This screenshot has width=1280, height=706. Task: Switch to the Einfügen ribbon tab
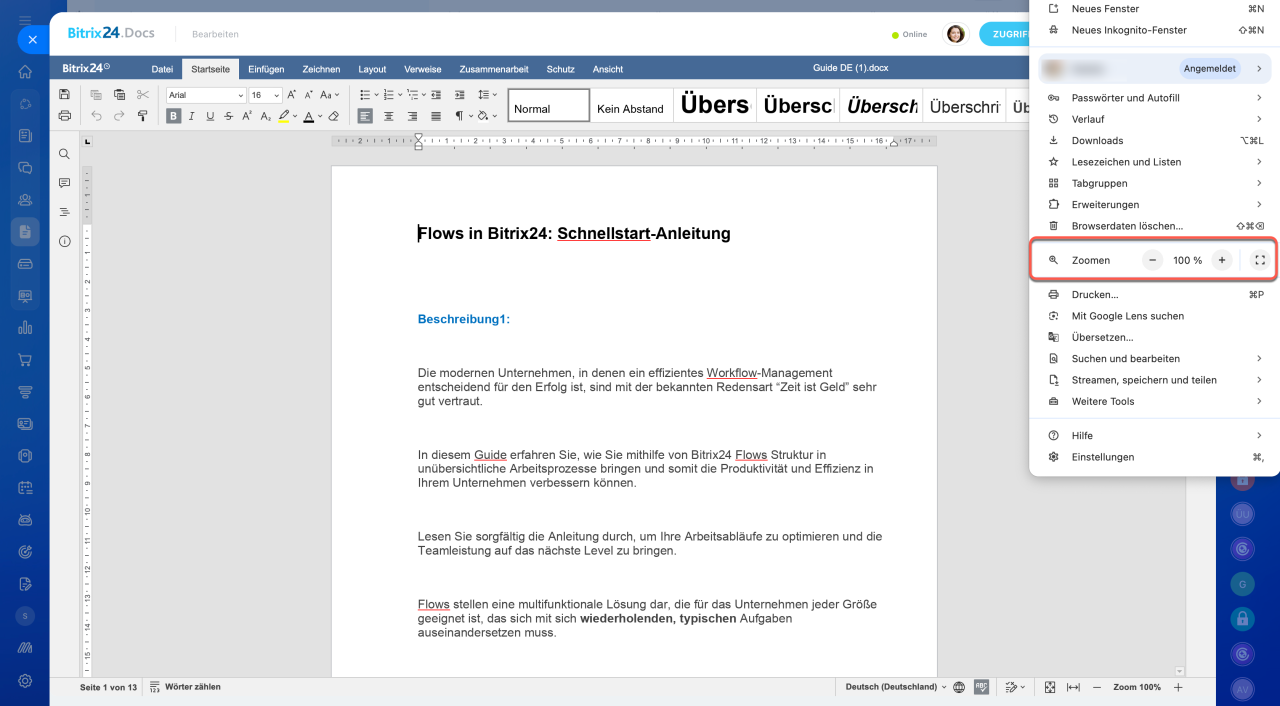point(266,69)
